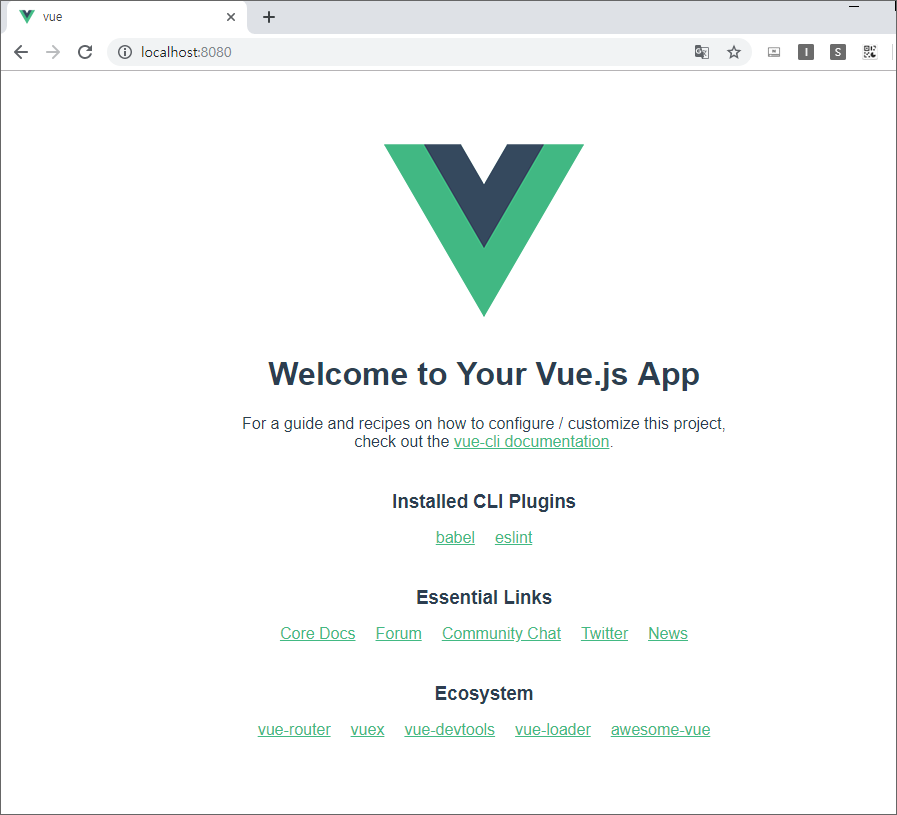Screen dimensions: 897x815
Task: Visit the Core Docs link
Action: click(x=317, y=634)
